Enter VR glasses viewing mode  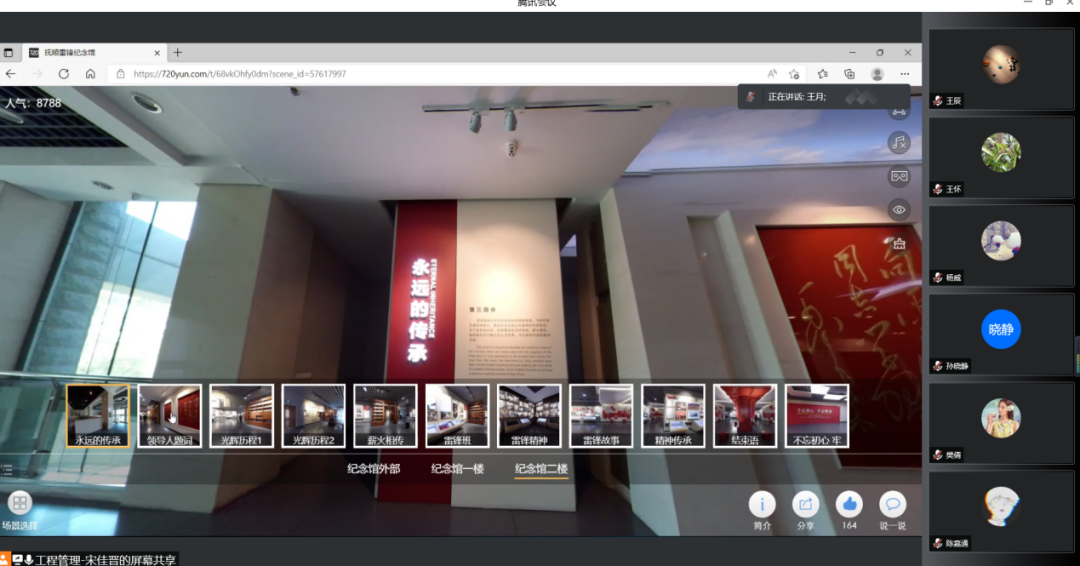(898, 176)
